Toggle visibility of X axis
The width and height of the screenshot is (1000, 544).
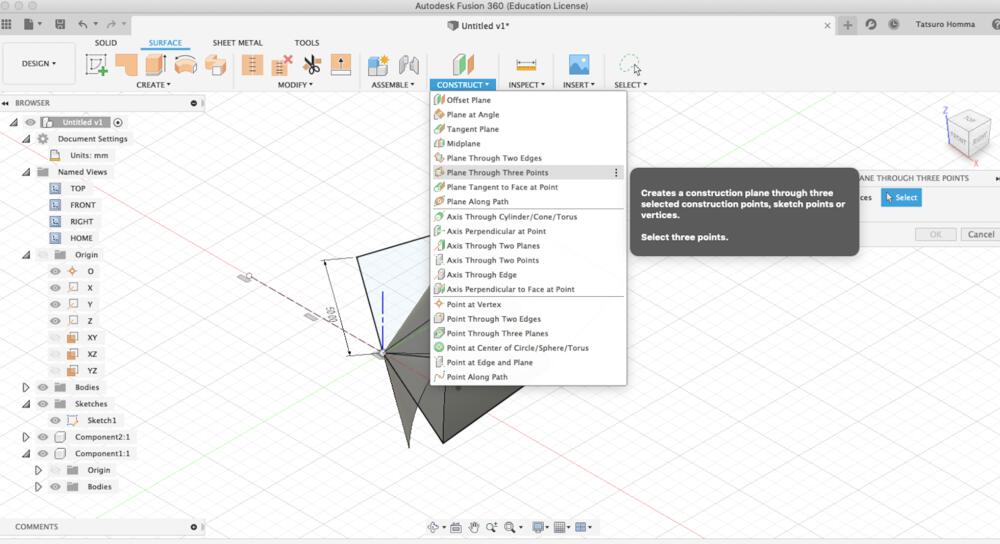(55, 288)
